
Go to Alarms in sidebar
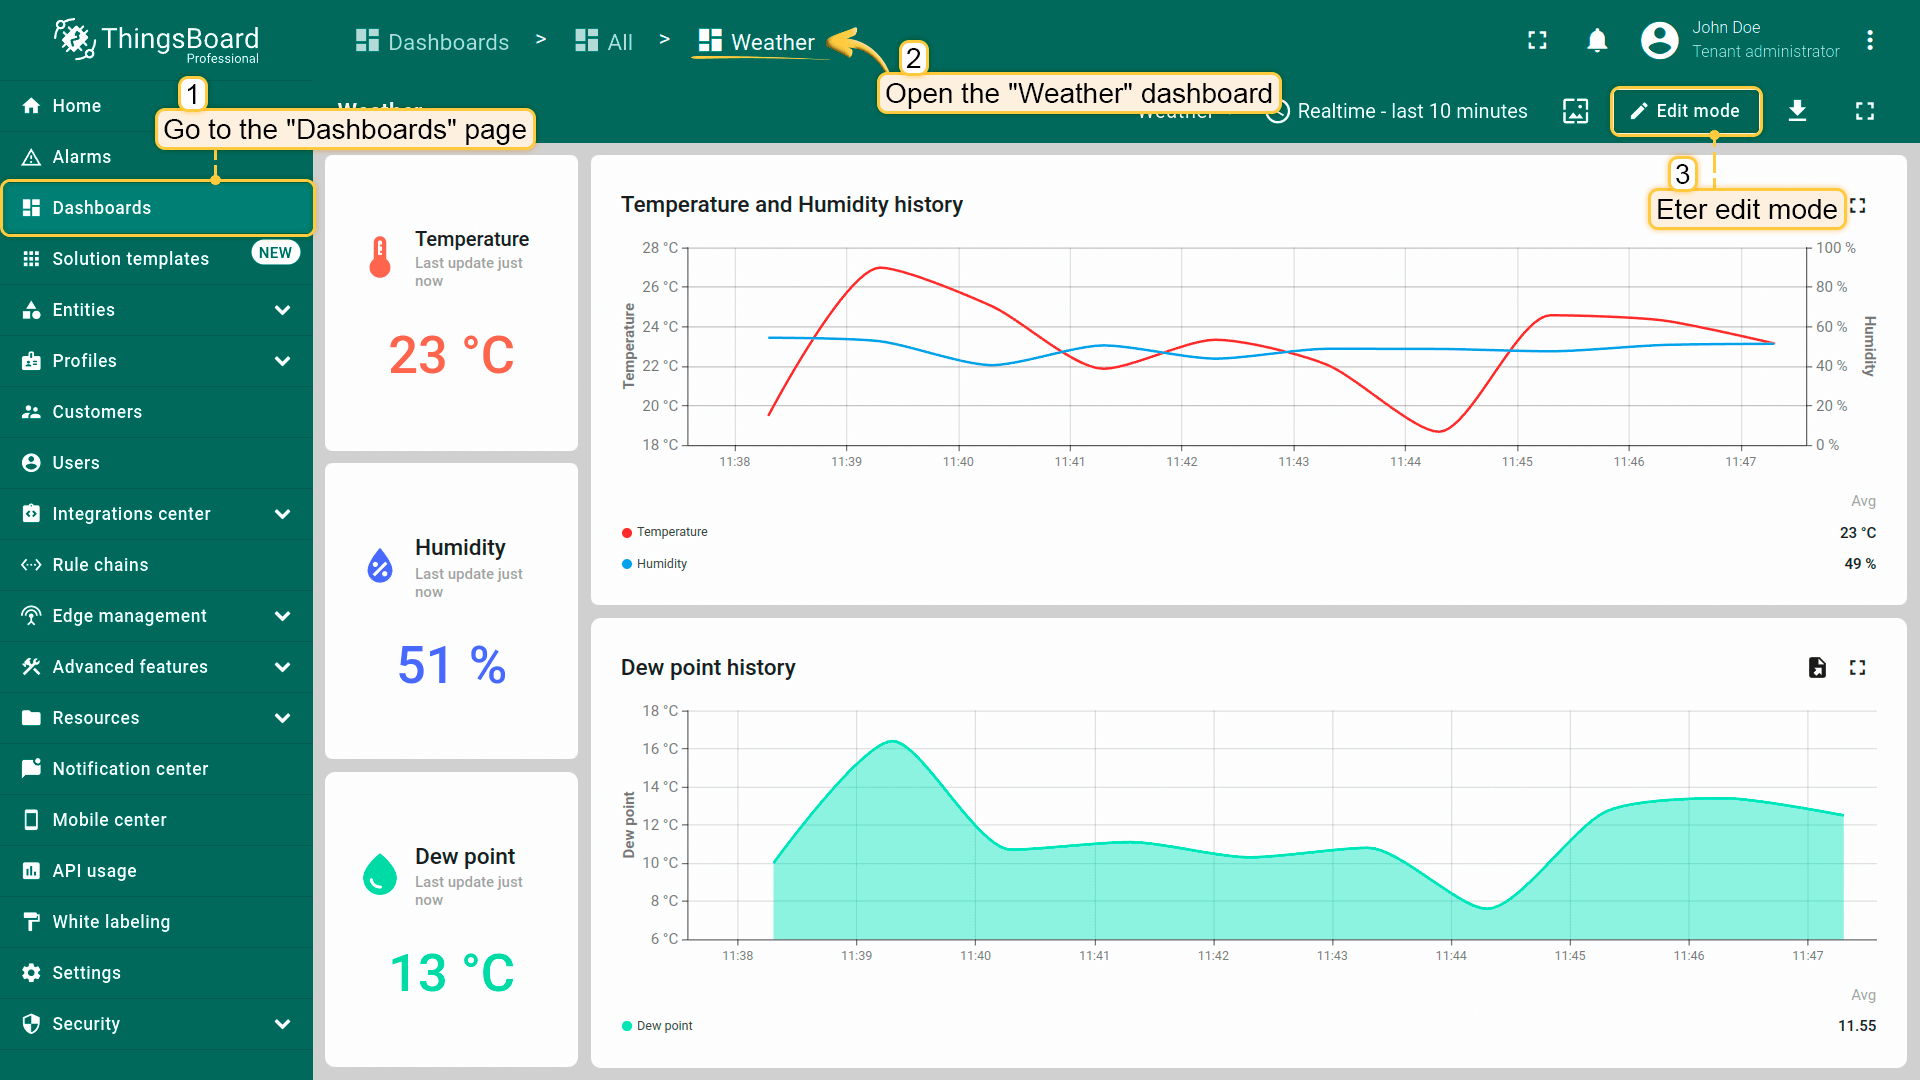click(81, 157)
